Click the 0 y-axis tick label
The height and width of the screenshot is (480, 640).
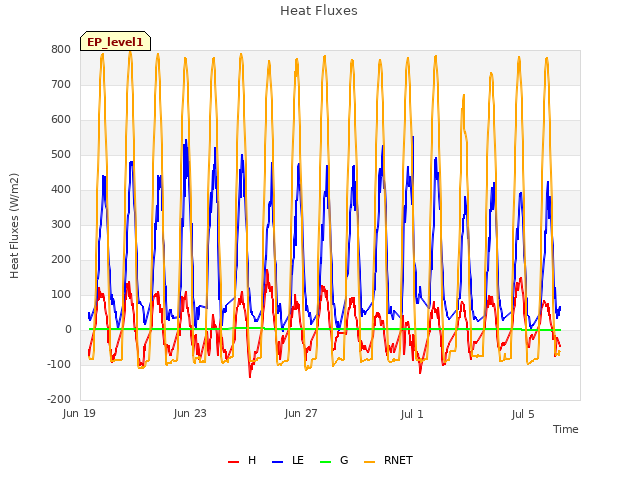pyautogui.click(x=68, y=329)
